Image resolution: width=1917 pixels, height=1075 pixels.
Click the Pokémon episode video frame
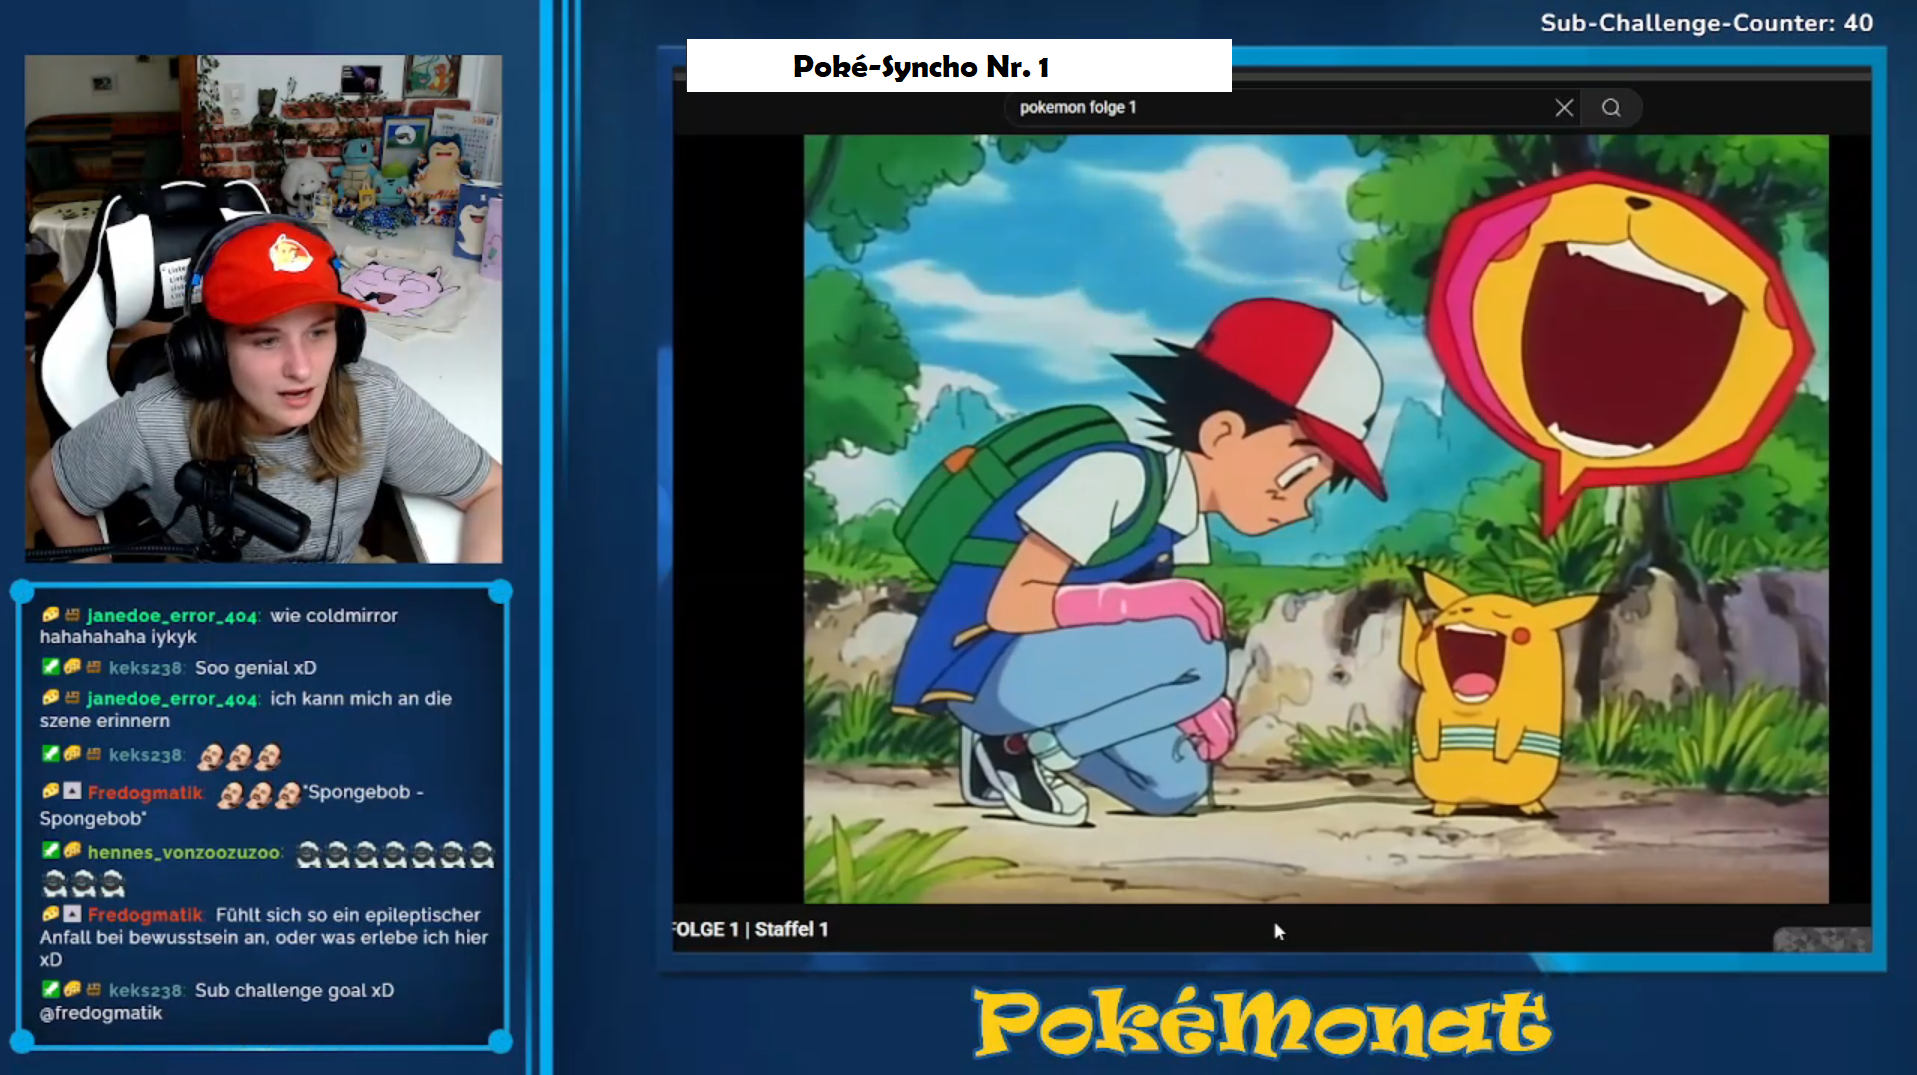(1316, 519)
